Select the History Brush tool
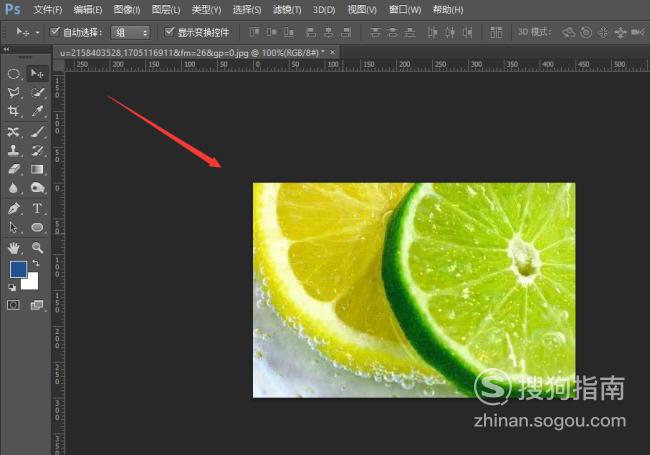The image size is (650, 455). 37,150
